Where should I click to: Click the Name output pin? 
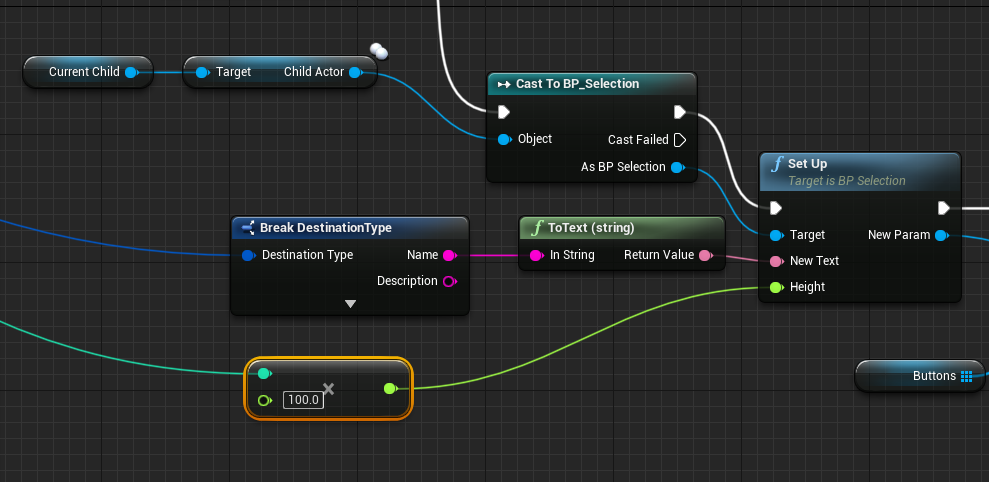pos(449,255)
